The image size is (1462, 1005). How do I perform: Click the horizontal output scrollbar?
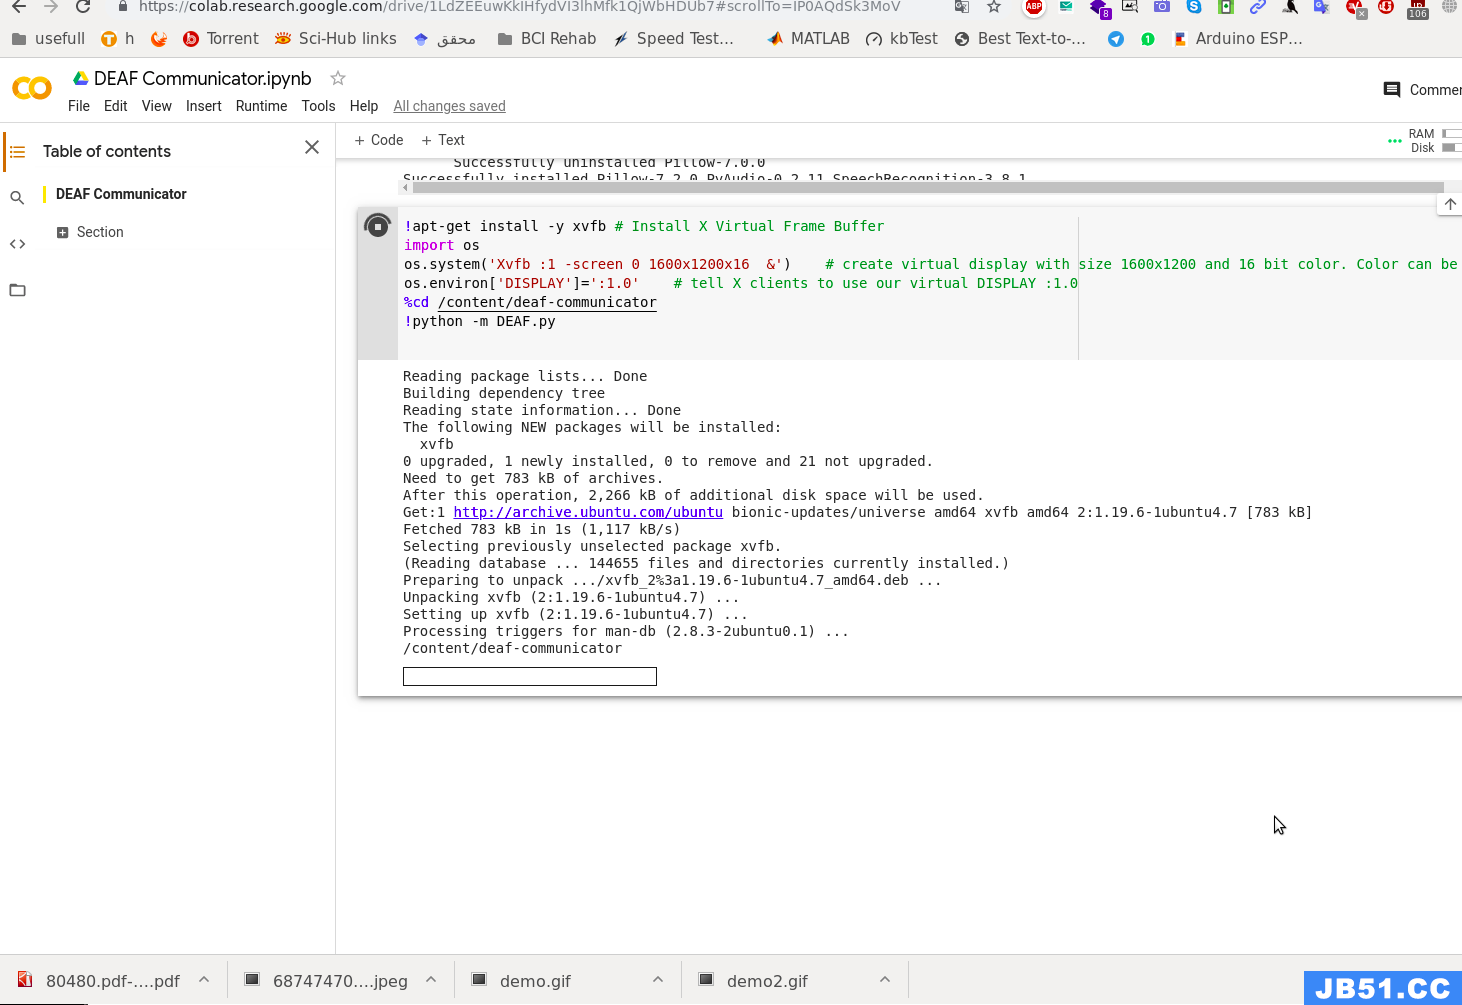tap(928, 187)
